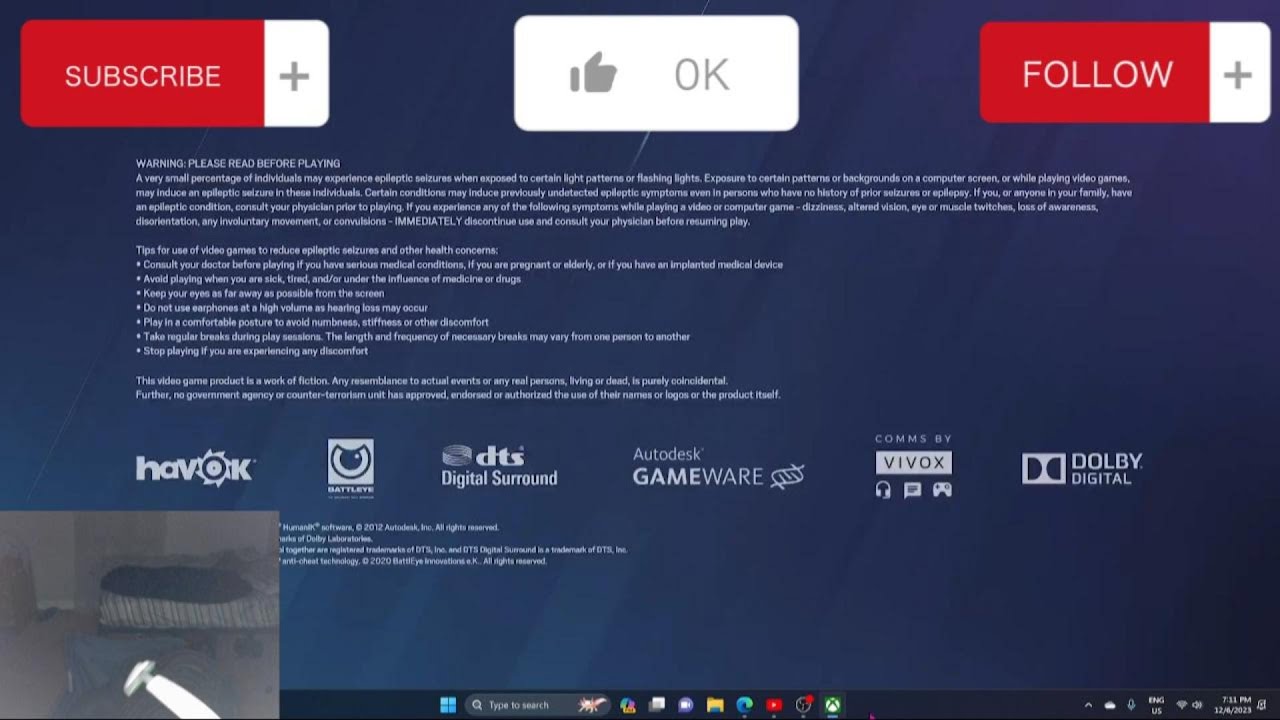Image resolution: width=1280 pixels, height=720 pixels.
Task: Open the Xbox app in the taskbar
Action: (x=832, y=705)
